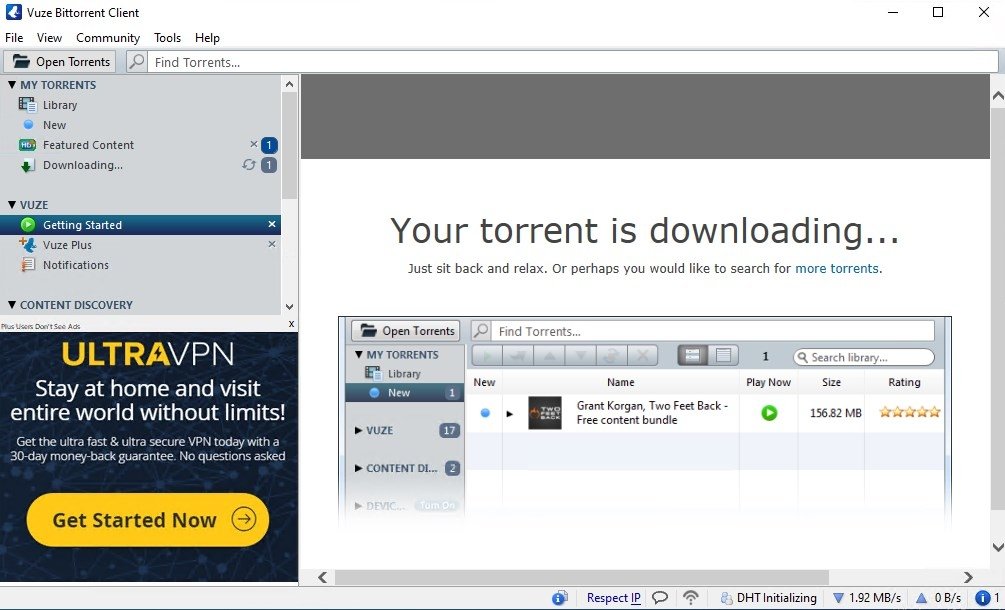Click the Notifications page icon
This screenshot has height=610, width=1005.
(28, 265)
